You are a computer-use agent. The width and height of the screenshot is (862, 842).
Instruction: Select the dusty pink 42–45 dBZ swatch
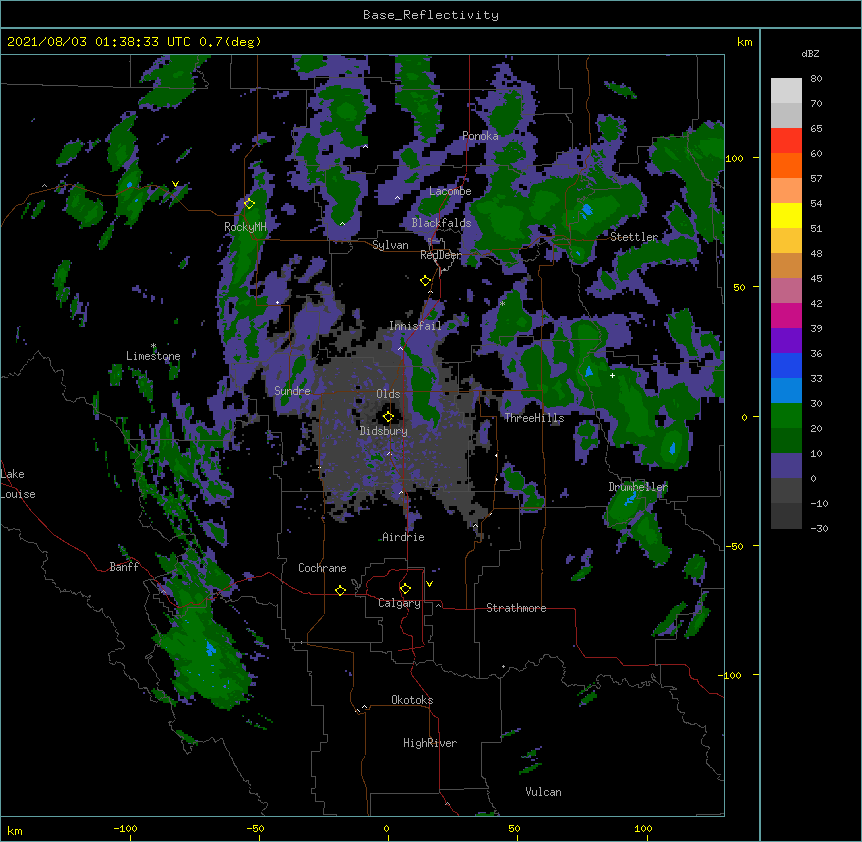786,291
